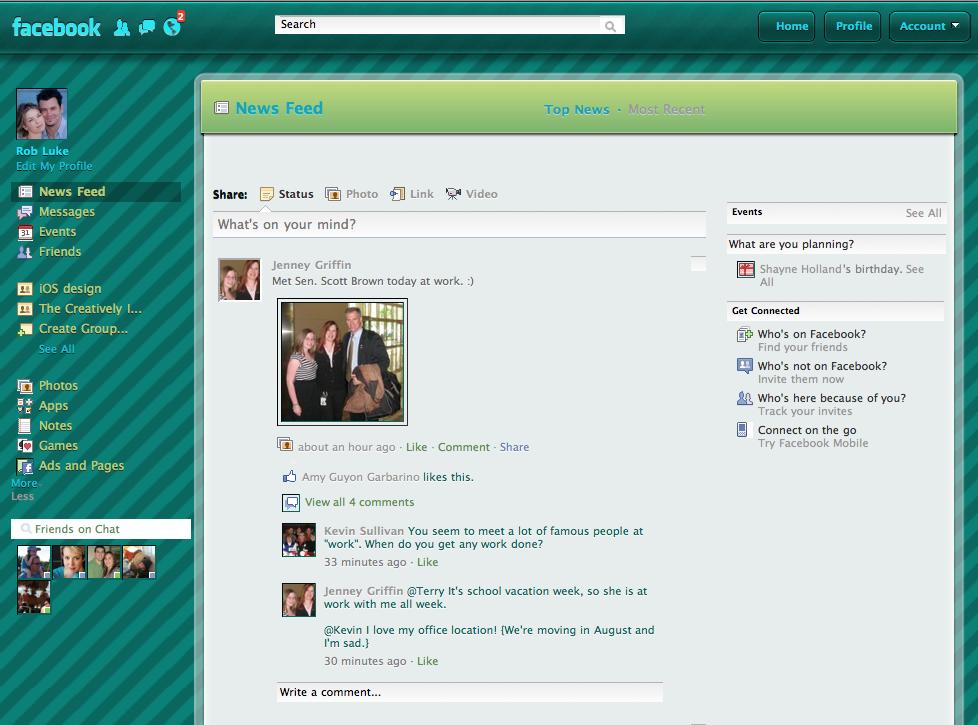Click The Creatively I... group icon
This screenshot has height=725, width=978.
click(25, 309)
